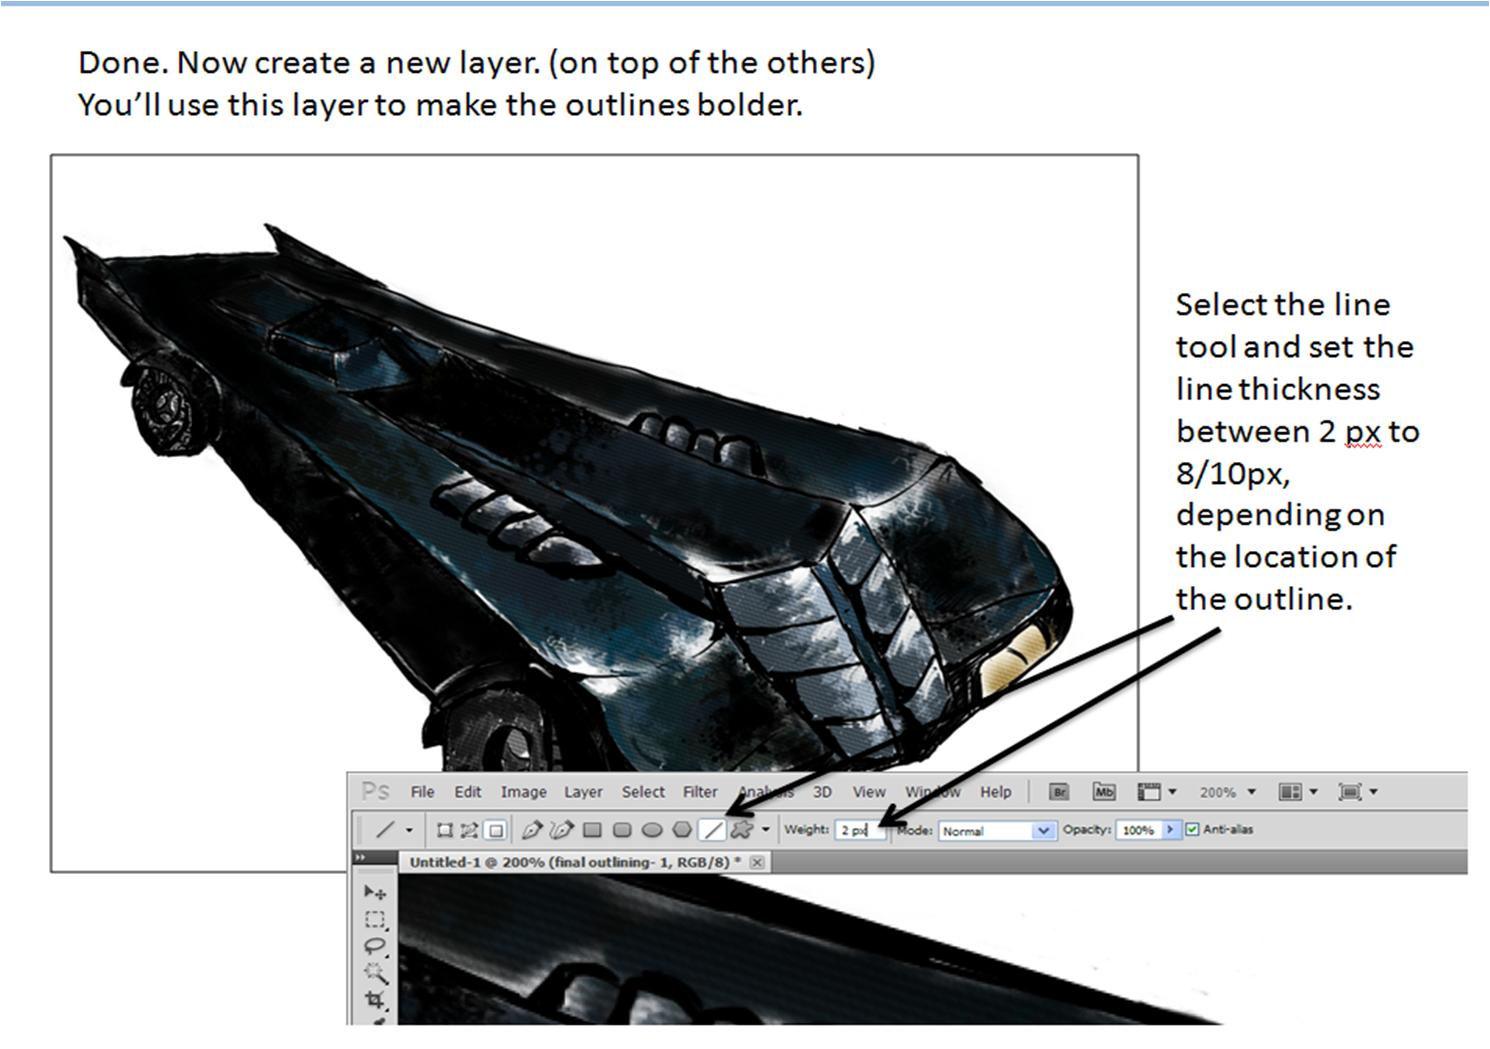Launch Bridge with the Br icon

pyautogui.click(x=1059, y=792)
